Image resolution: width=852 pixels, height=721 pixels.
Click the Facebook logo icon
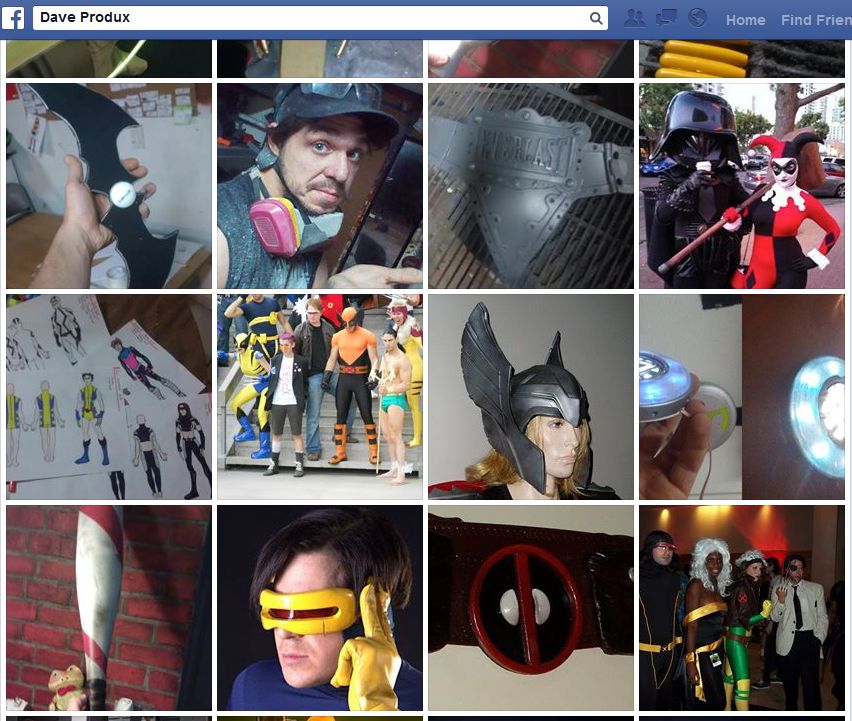coord(13,18)
